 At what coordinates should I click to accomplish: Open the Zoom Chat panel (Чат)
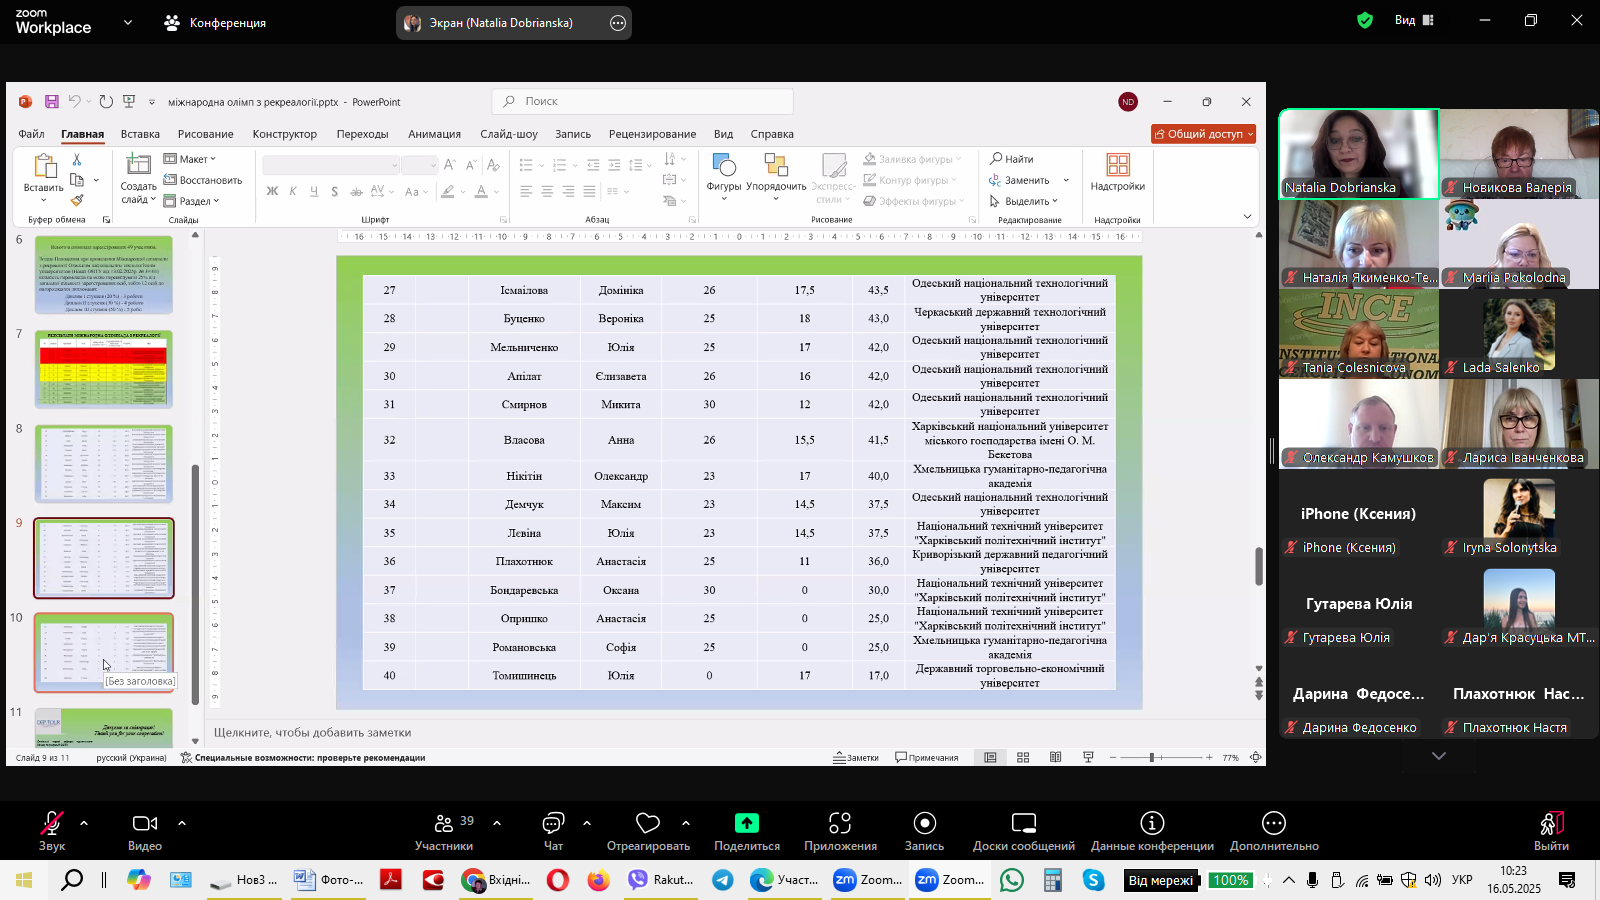tap(553, 823)
